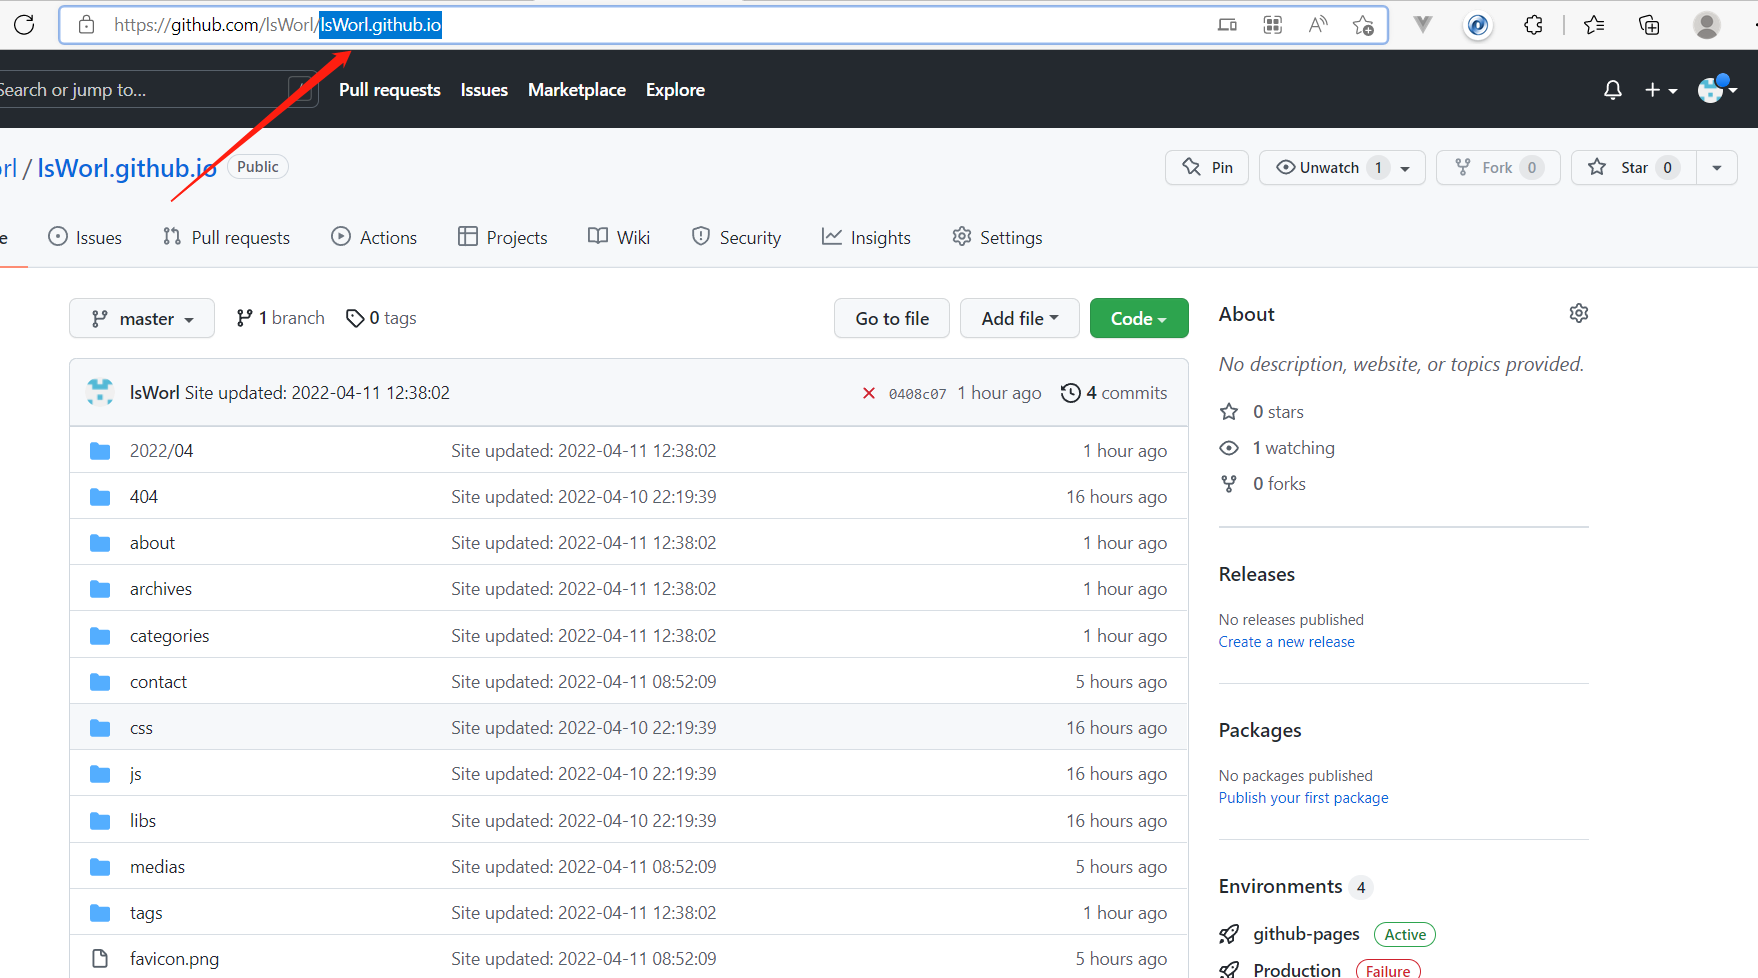Open GitHub notifications bell
This screenshot has width=1758, height=978.
(1612, 90)
